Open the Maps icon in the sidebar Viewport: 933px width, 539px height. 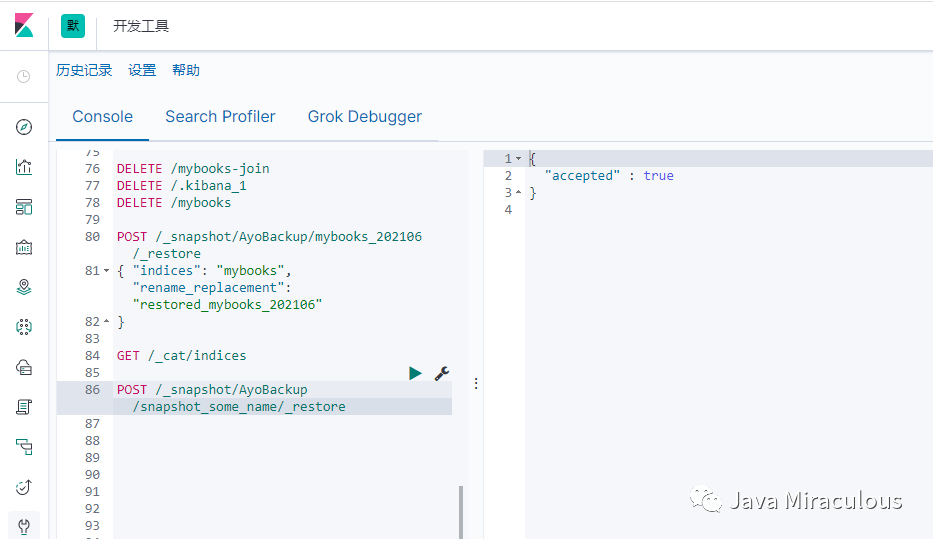click(24, 287)
